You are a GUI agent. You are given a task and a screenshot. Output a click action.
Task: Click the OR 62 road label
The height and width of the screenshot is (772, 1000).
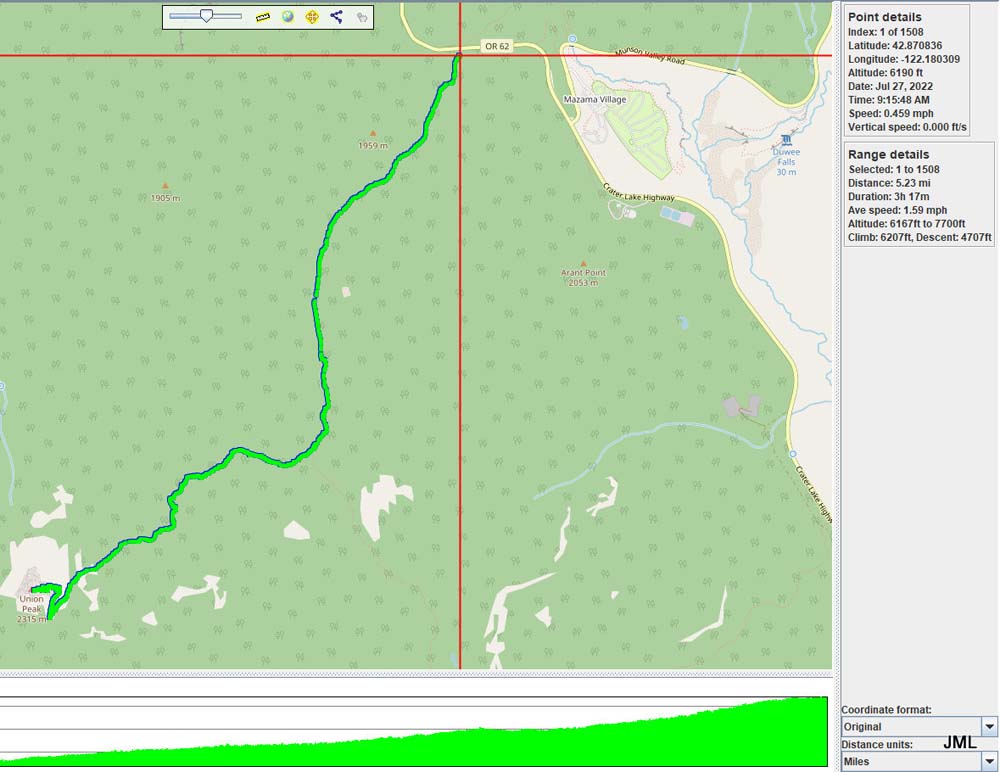497,46
